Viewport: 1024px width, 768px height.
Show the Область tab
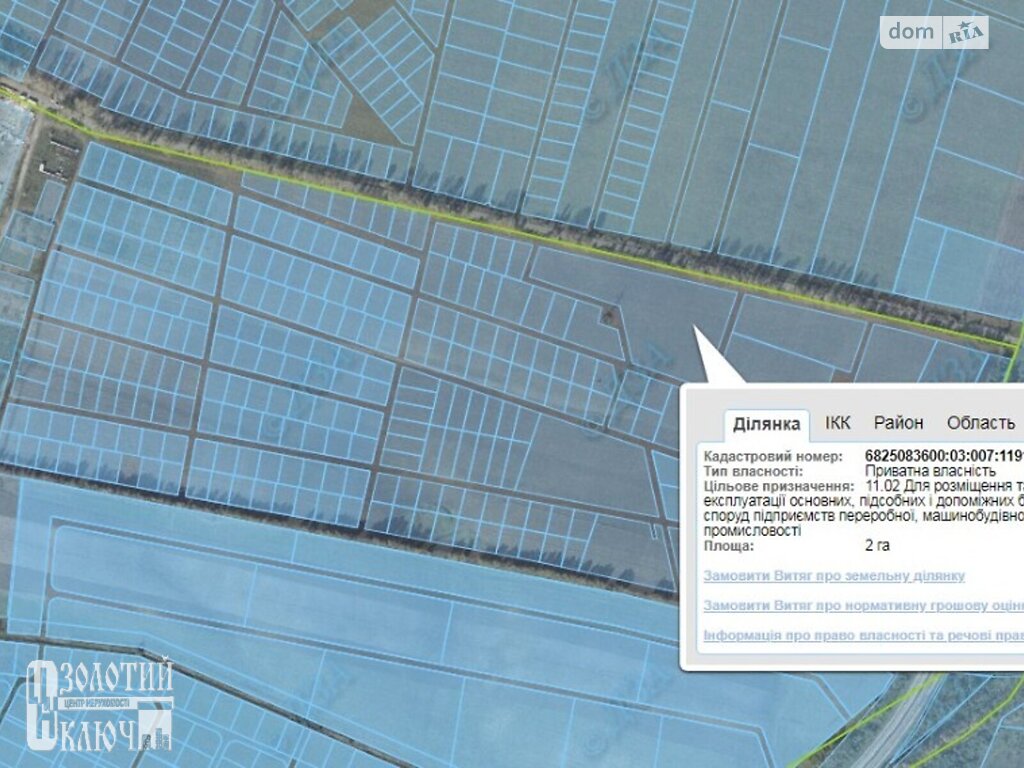(x=980, y=423)
